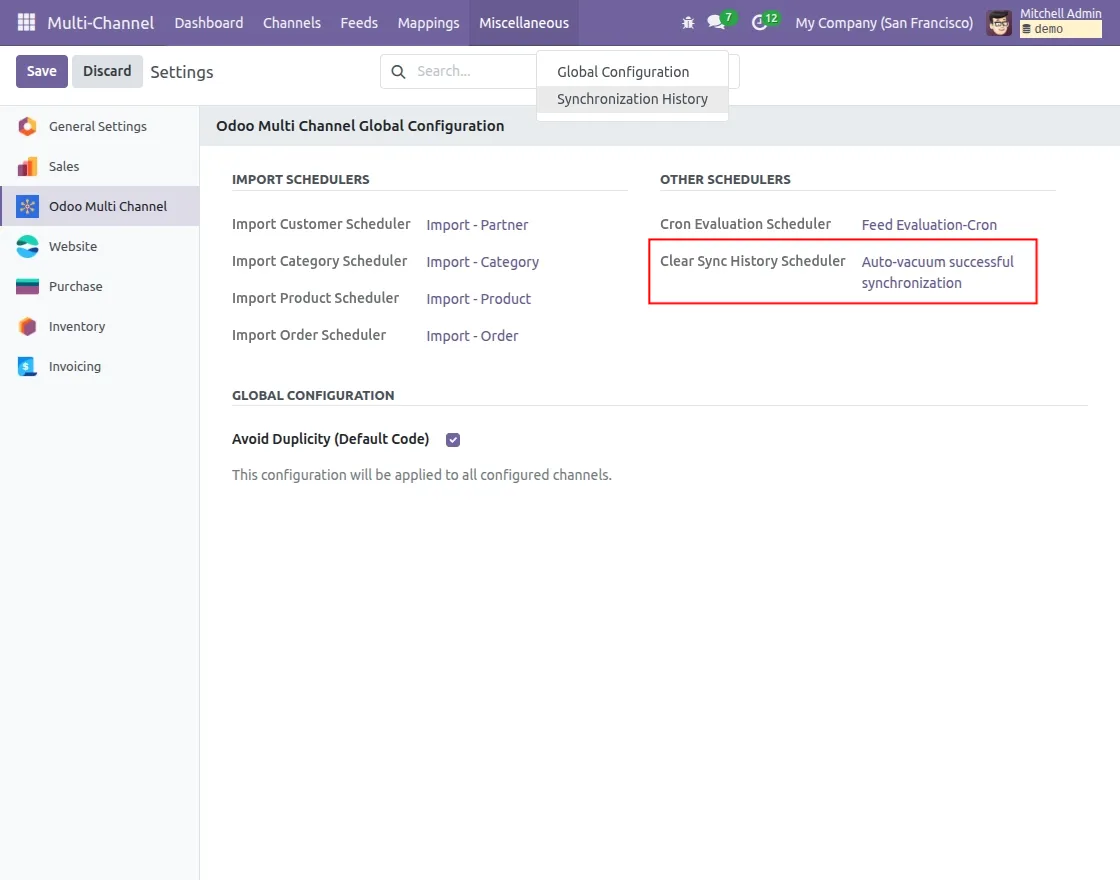
Task: Open the Auto-vacuum successful synchronization link
Action: coord(937,272)
